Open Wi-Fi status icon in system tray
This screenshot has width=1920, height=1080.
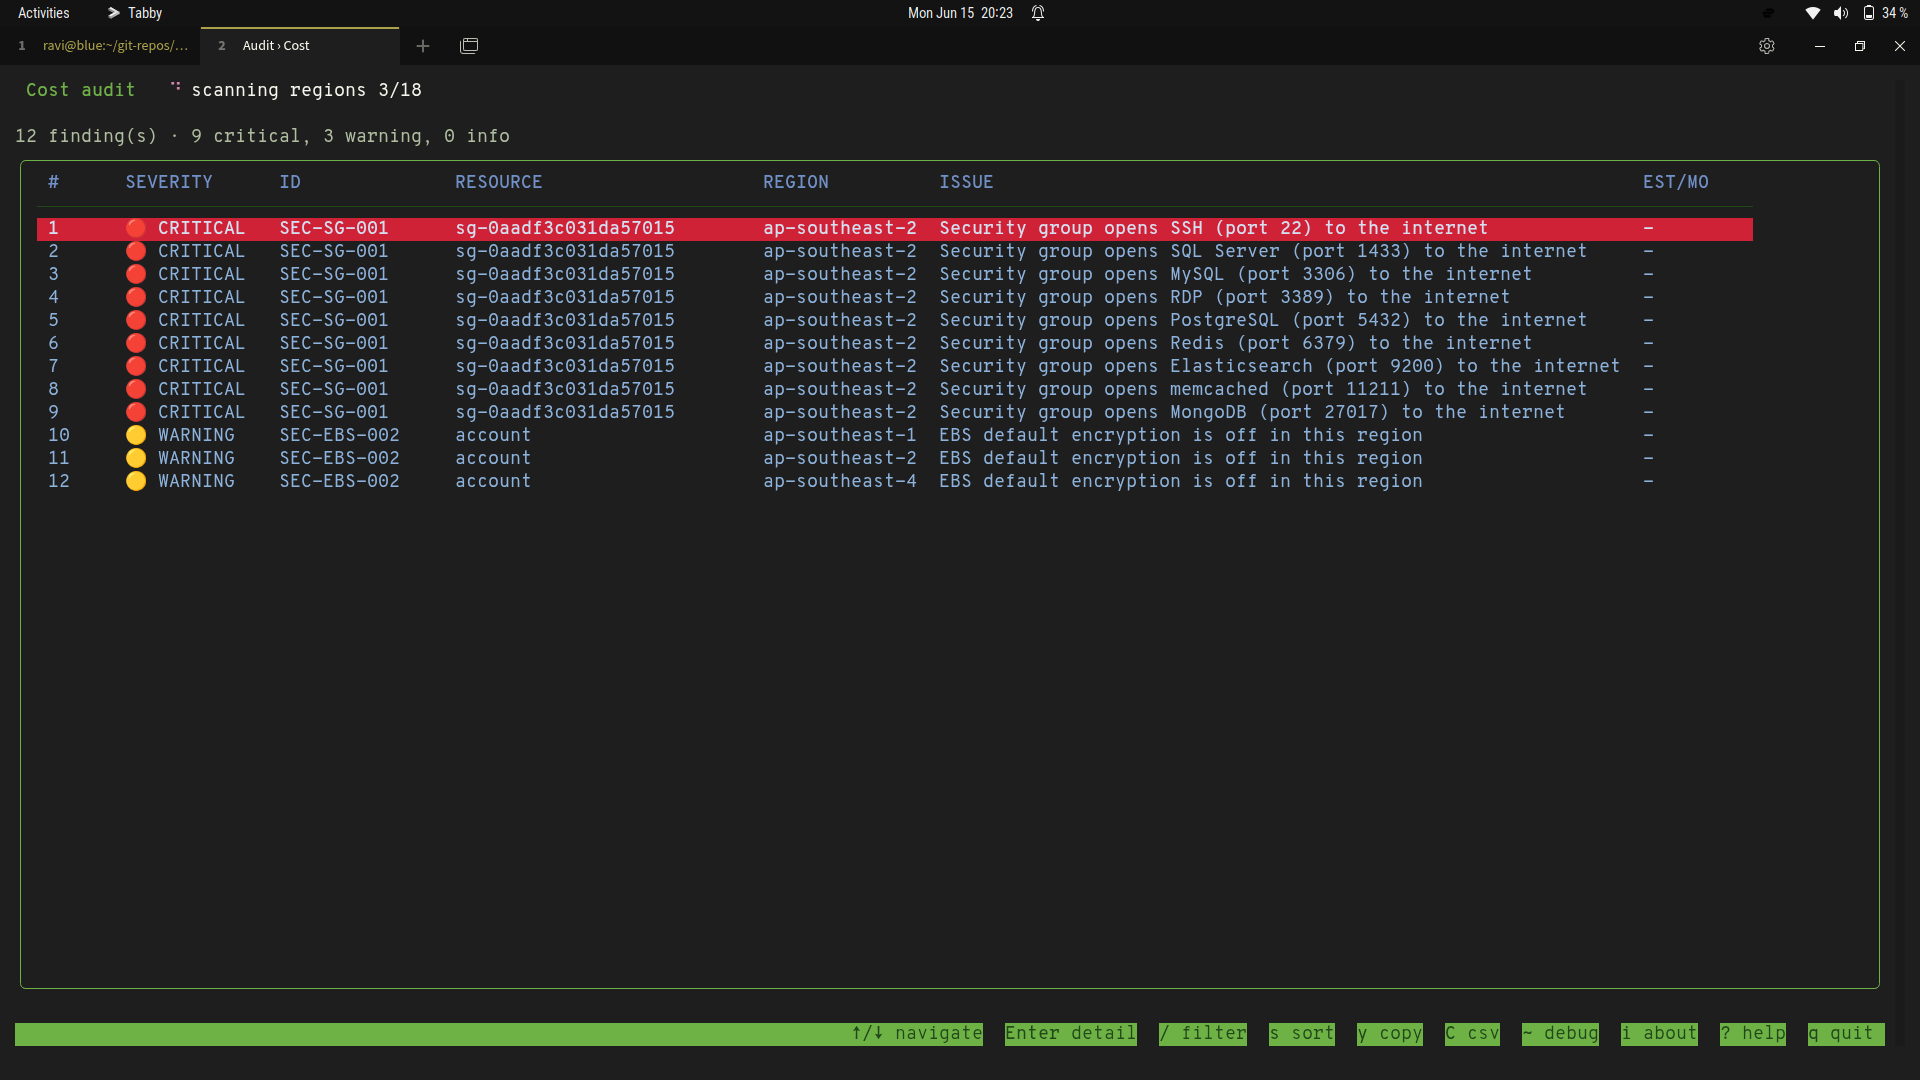[1812, 13]
